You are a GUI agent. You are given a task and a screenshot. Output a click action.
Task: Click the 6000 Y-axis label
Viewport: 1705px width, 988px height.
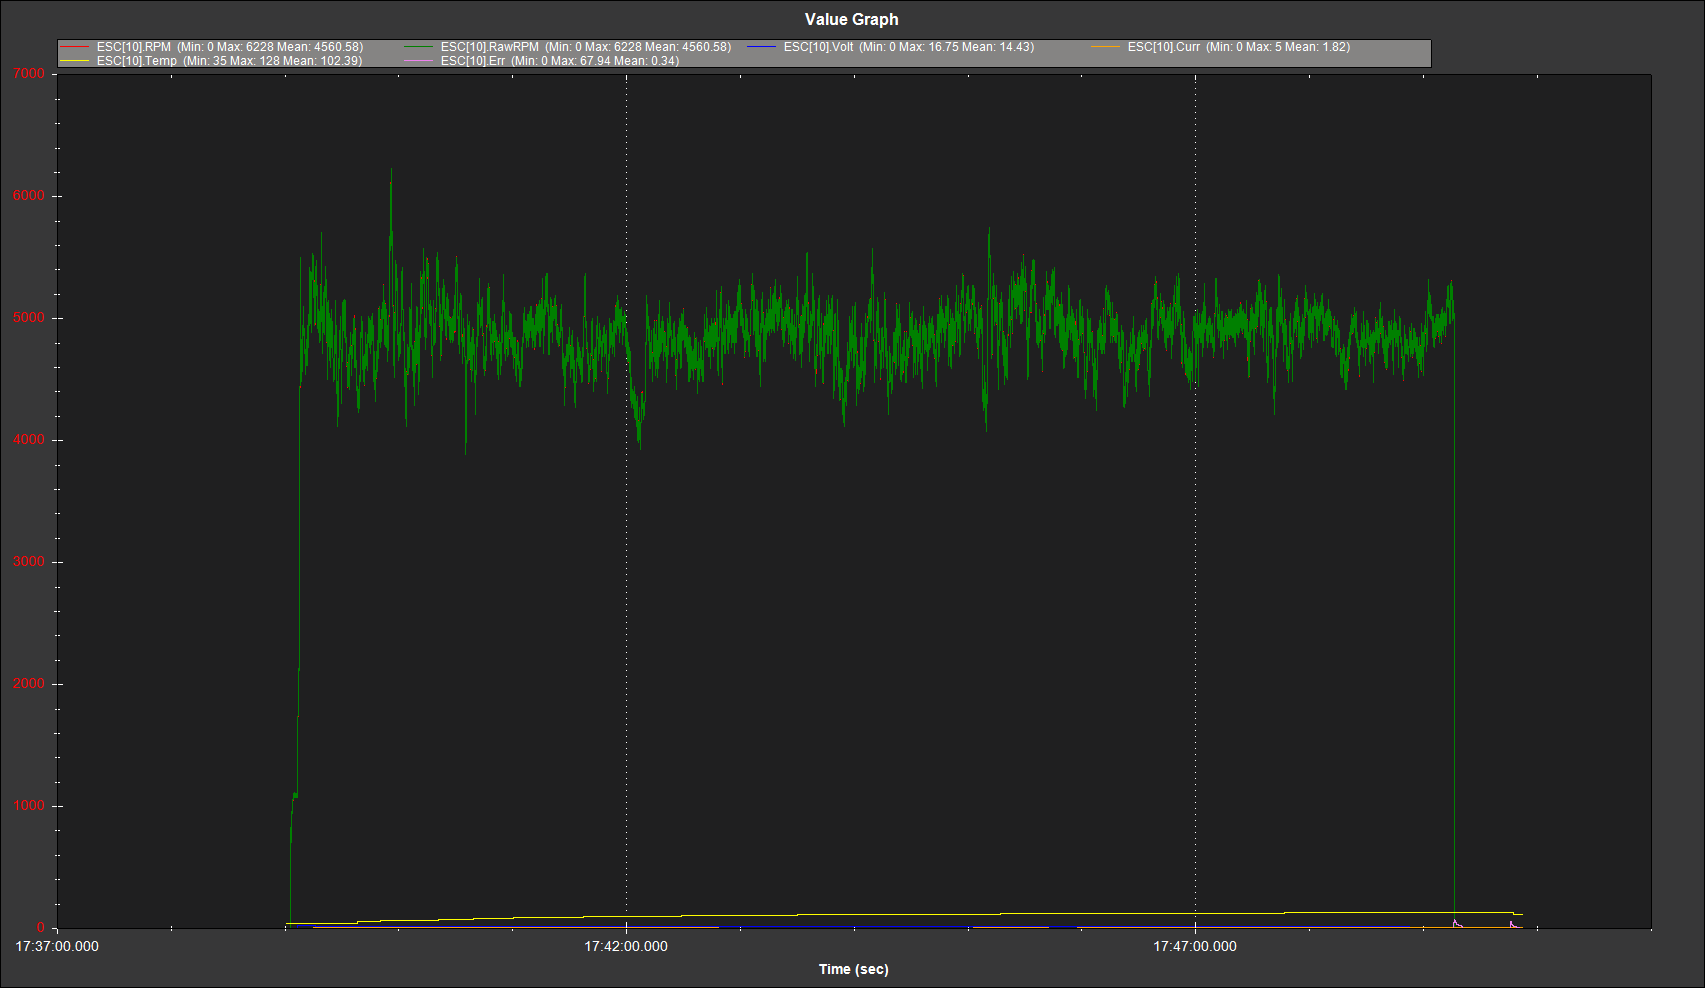29,196
